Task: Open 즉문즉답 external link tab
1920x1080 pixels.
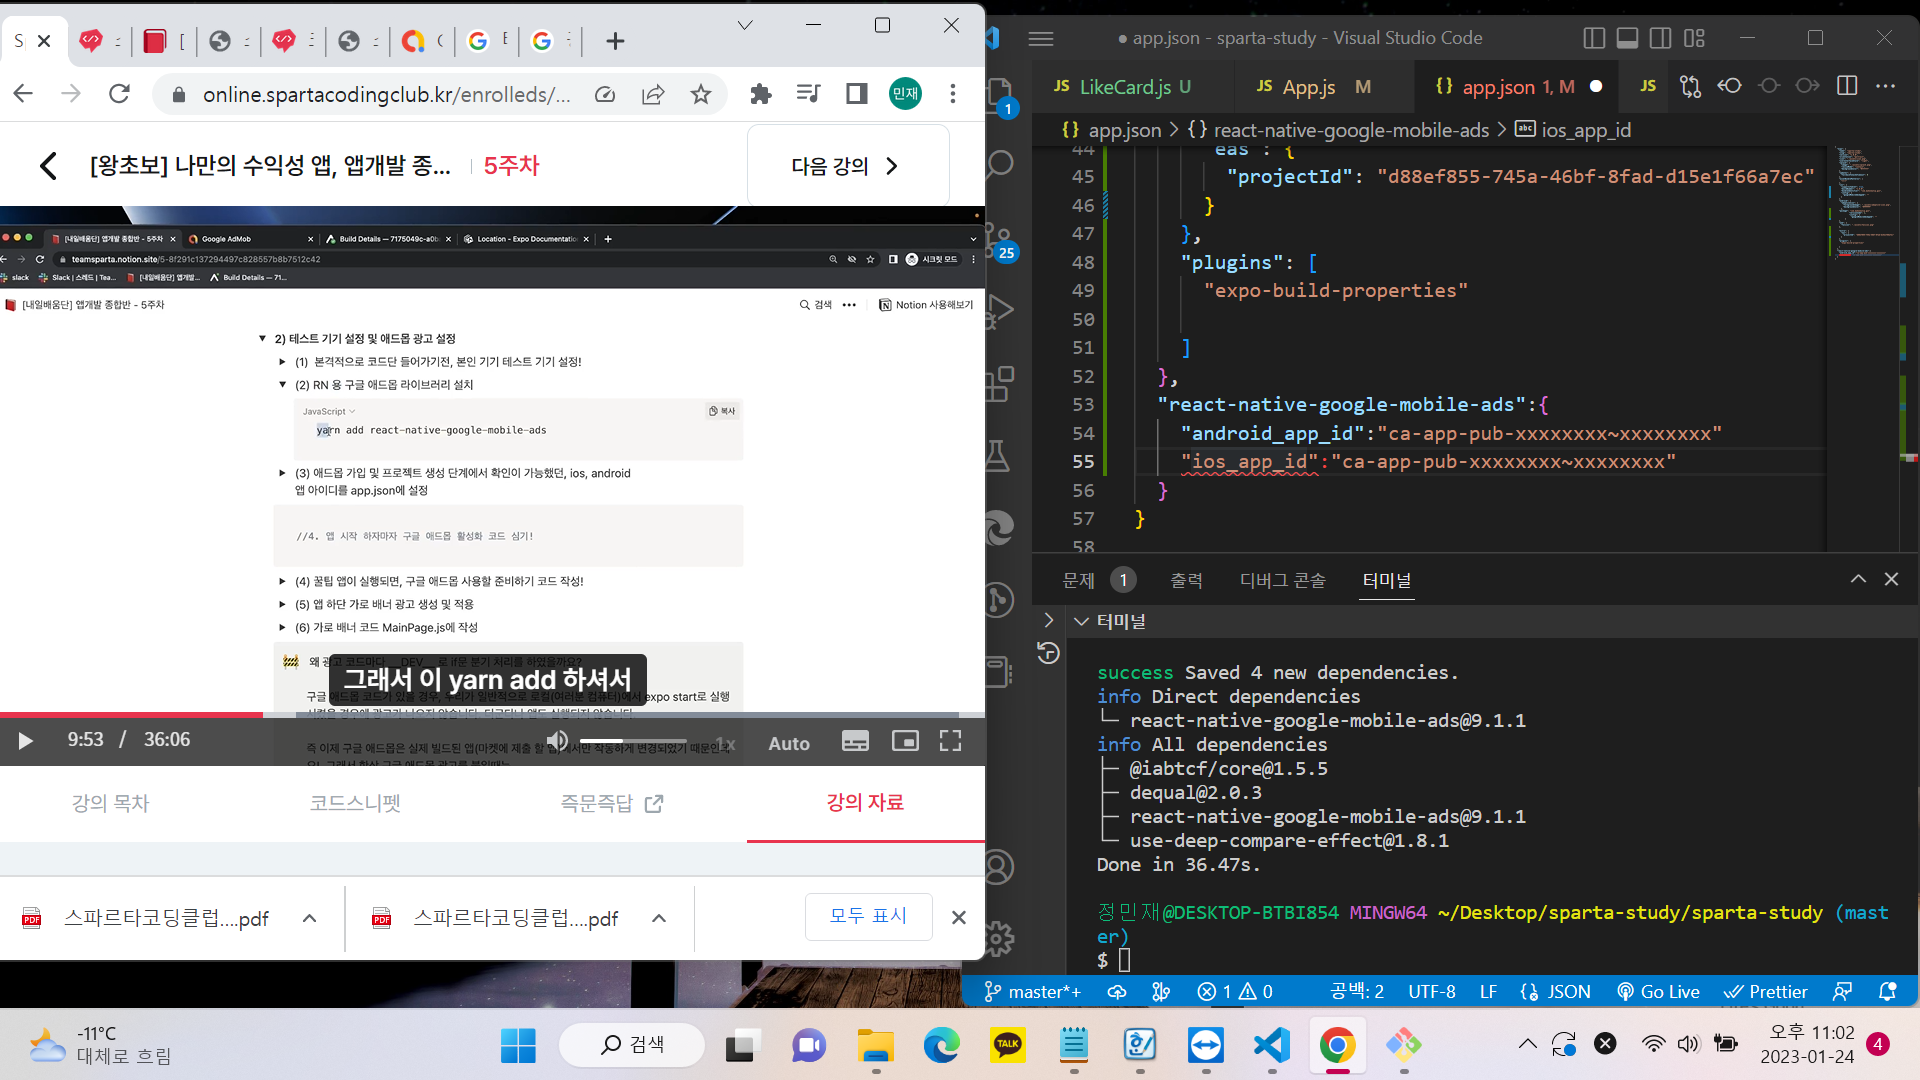Action: tap(611, 803)
